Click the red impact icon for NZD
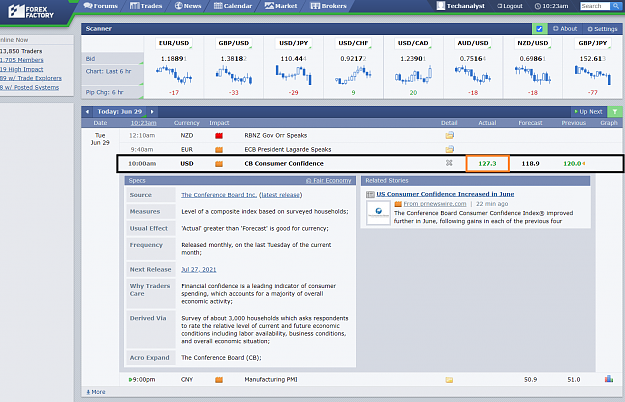The width and height of the screenshot is (625, 402). pos(219,136)
